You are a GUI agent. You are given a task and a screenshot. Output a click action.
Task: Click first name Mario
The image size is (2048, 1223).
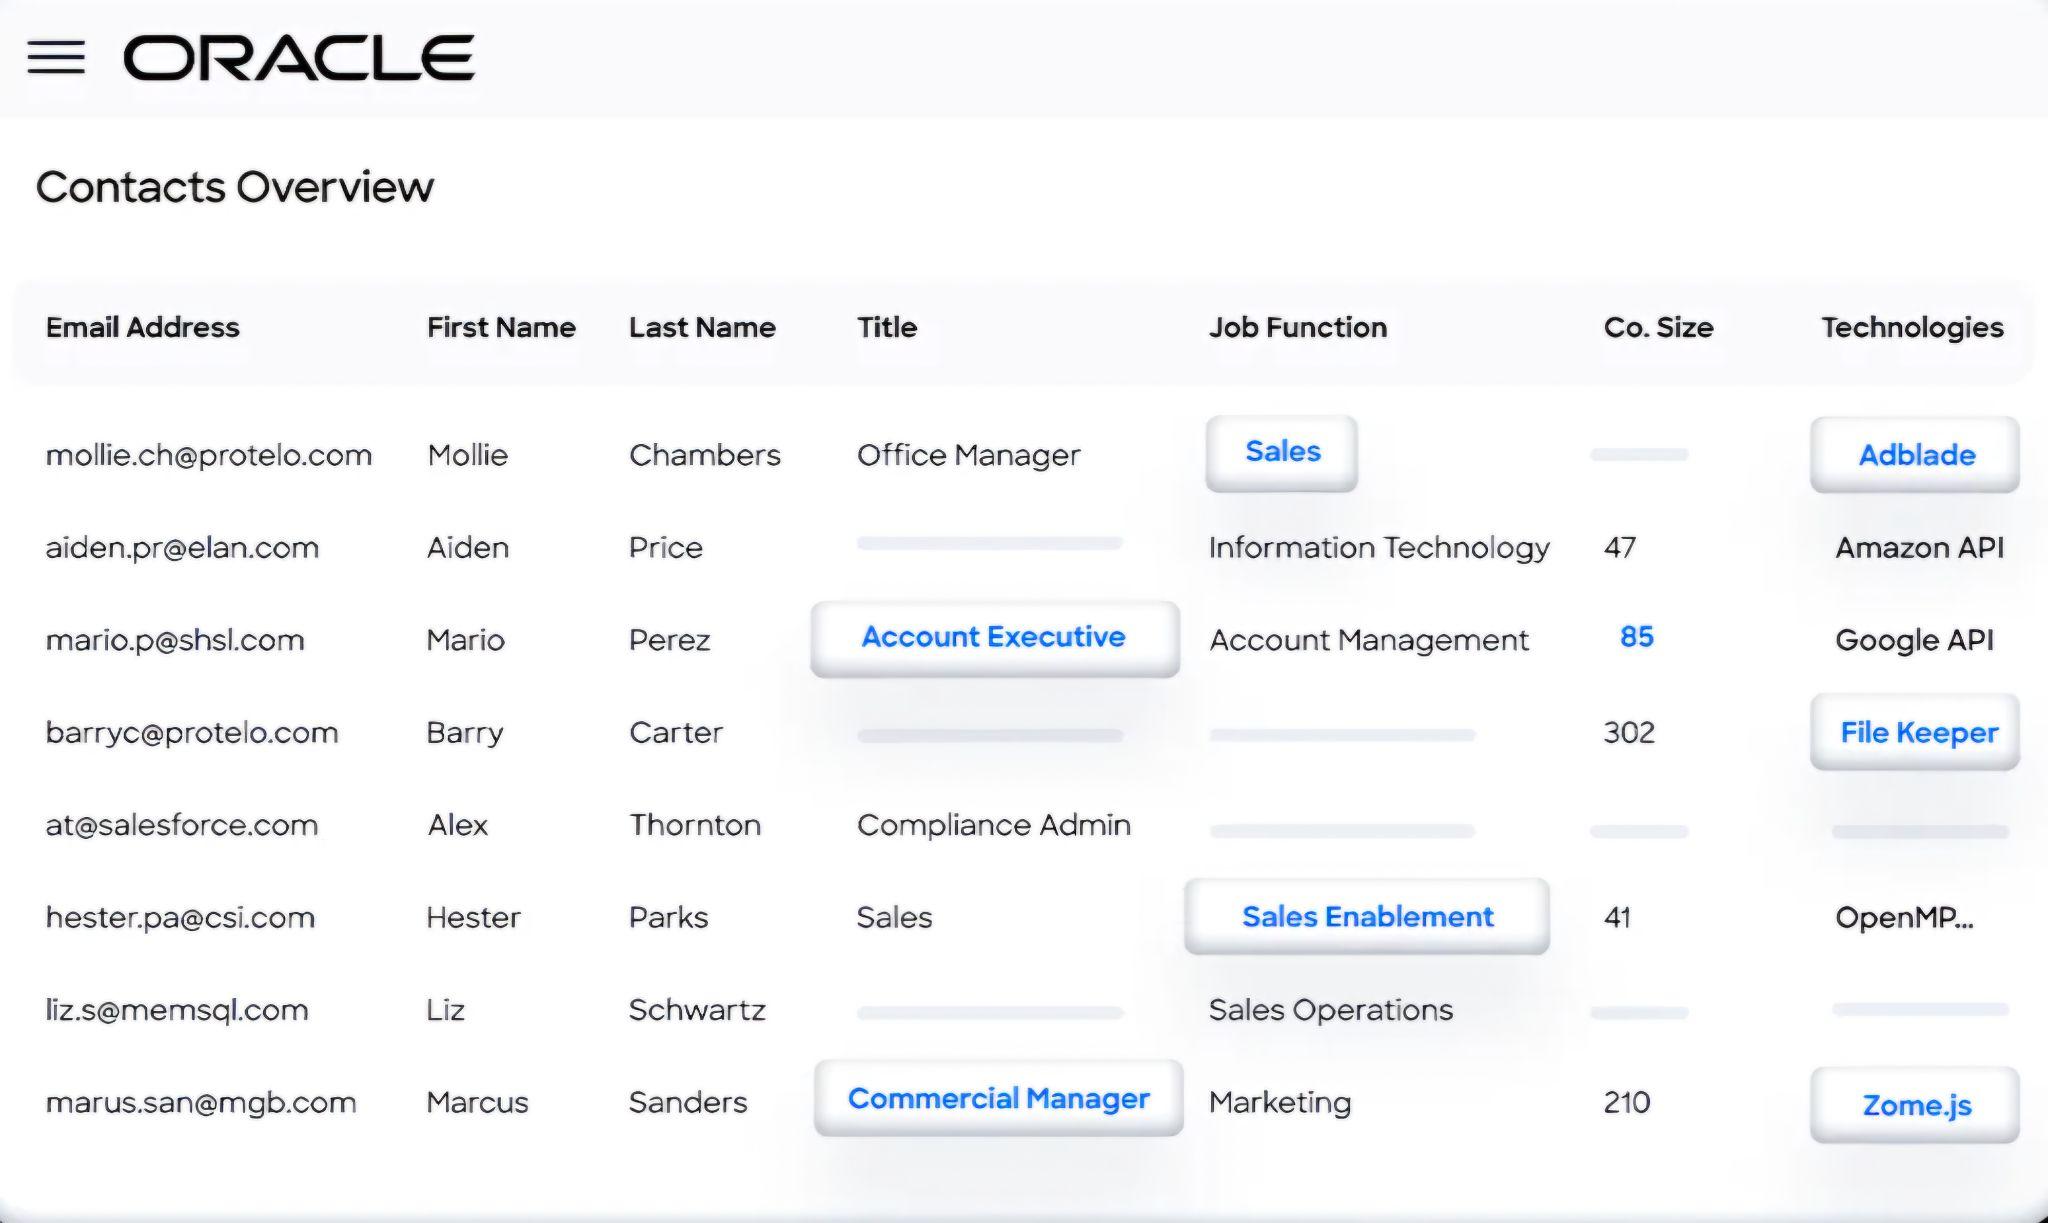466,640
